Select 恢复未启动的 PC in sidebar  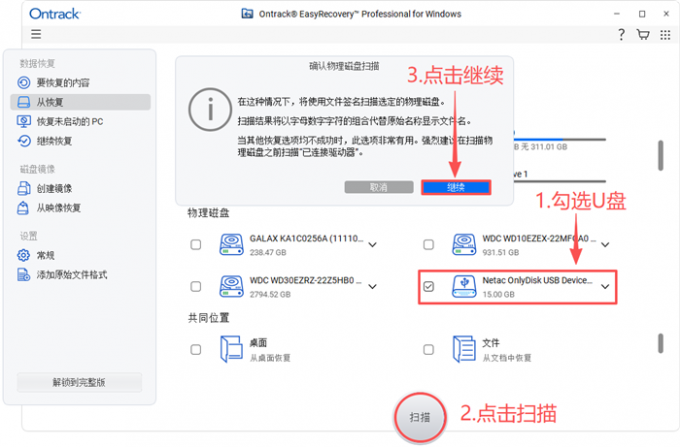(80, 121)
